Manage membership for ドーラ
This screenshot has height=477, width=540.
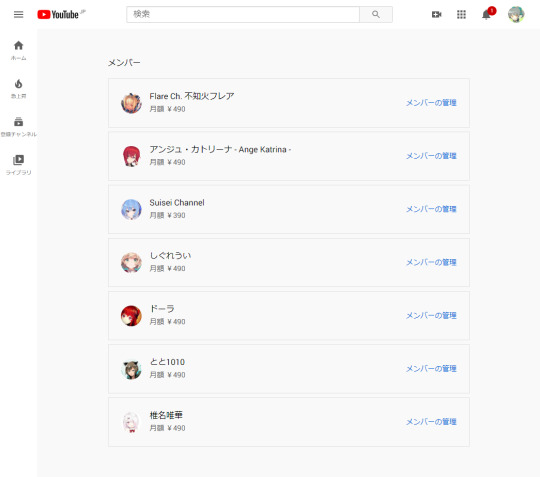[x=431, y=315]
